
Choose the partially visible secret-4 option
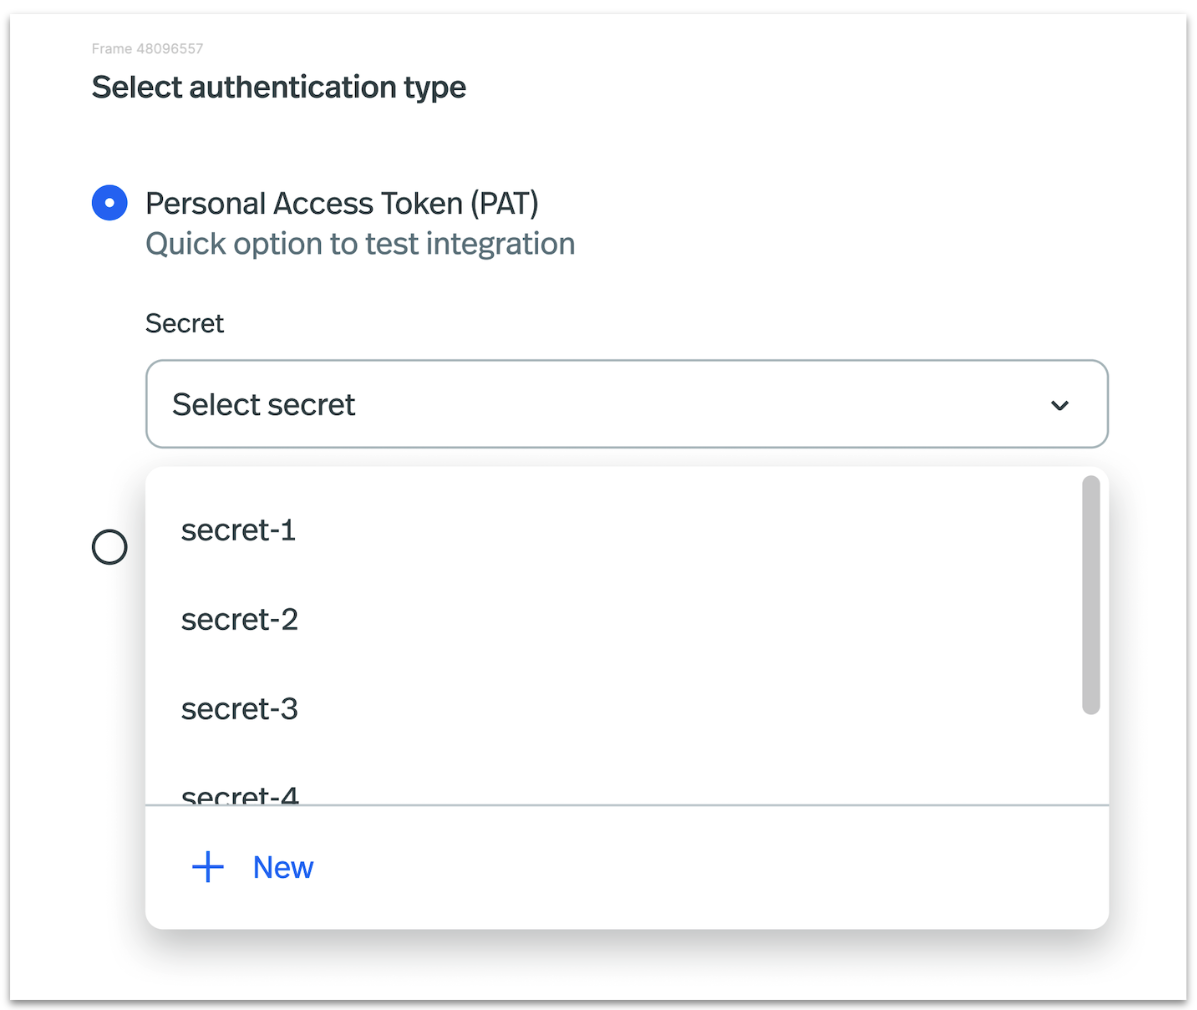click(x=240, y=795)
